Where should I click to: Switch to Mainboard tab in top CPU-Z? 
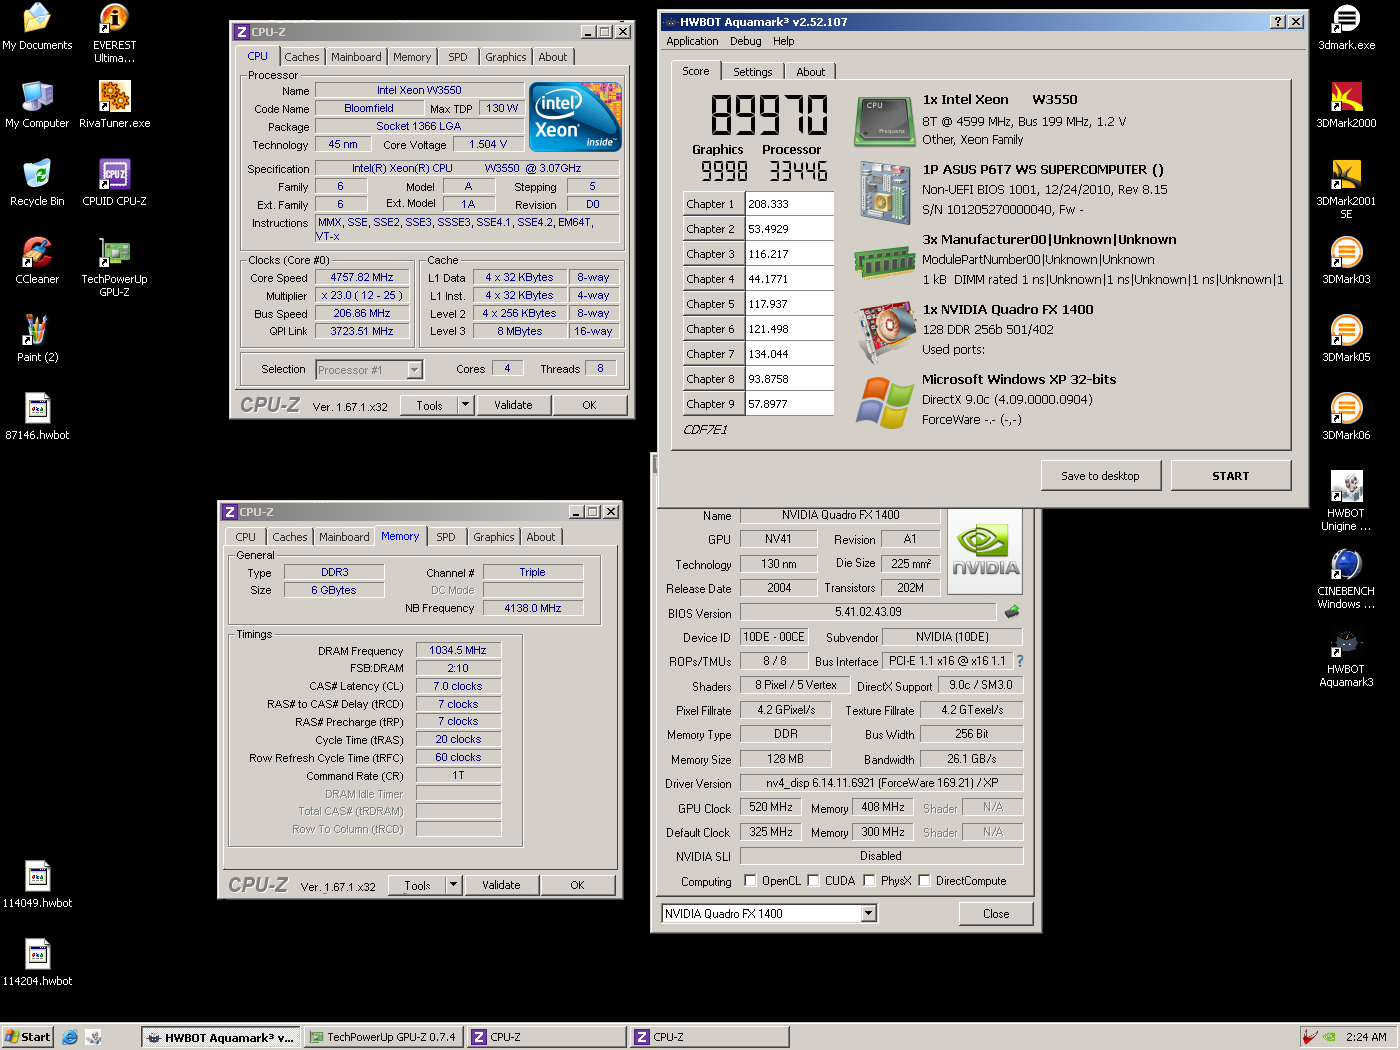point(356,57)
